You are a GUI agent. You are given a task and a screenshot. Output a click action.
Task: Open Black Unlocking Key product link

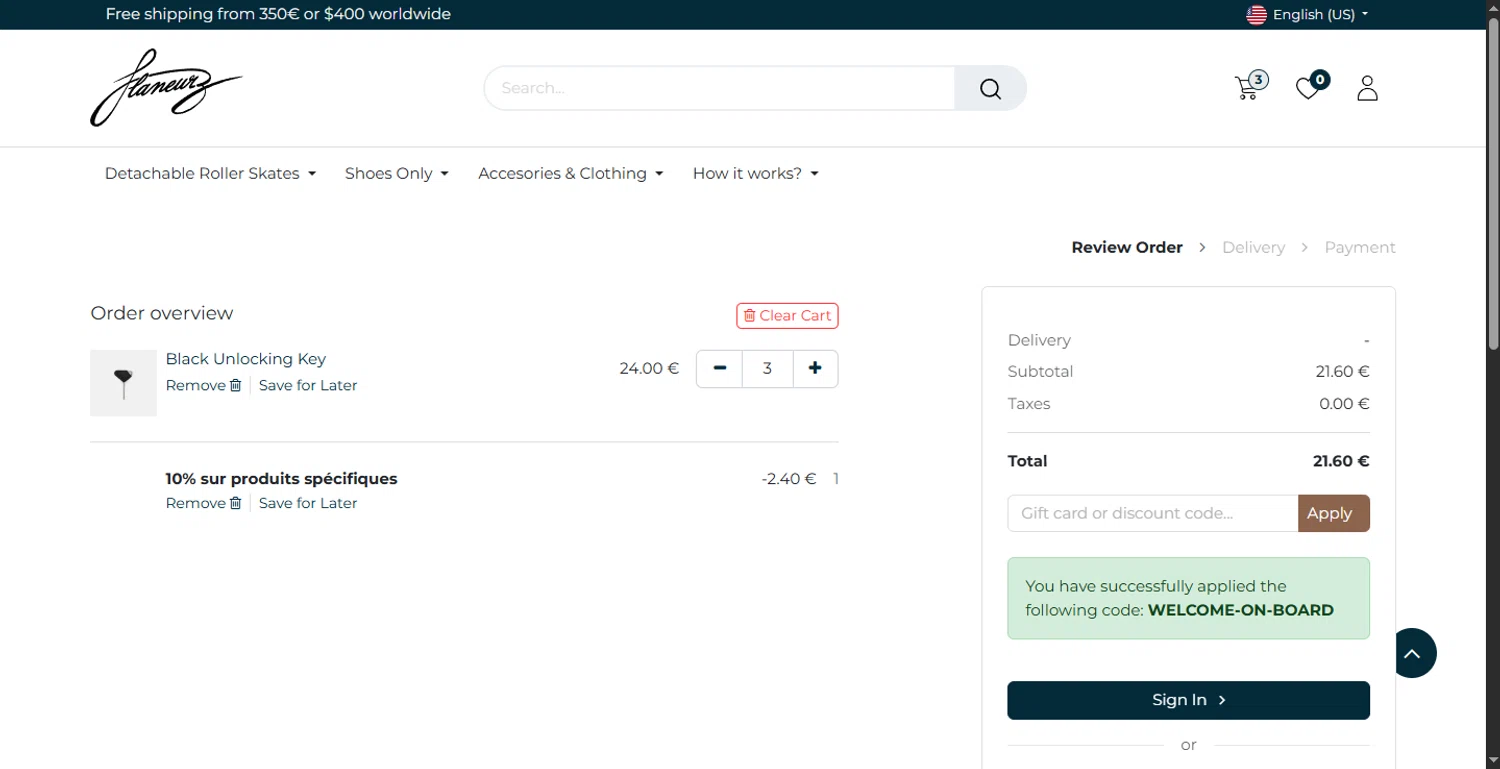[246, 359]
